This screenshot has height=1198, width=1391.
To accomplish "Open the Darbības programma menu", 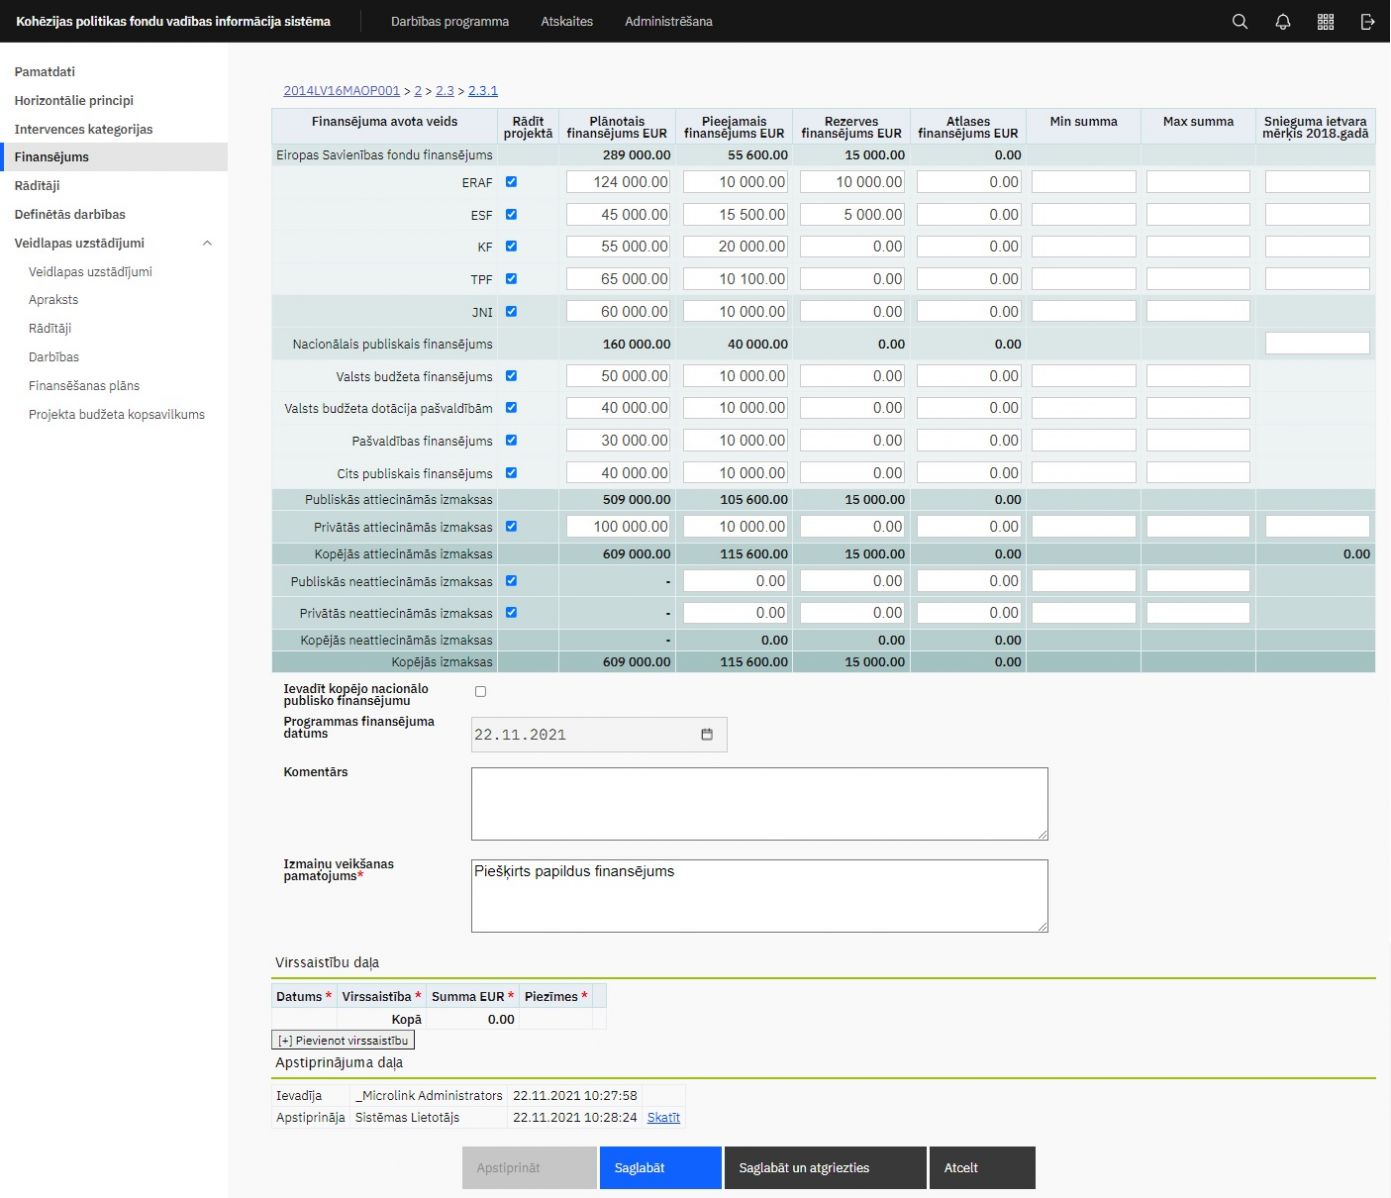I will pyautogui.click(x=449, y=21).
